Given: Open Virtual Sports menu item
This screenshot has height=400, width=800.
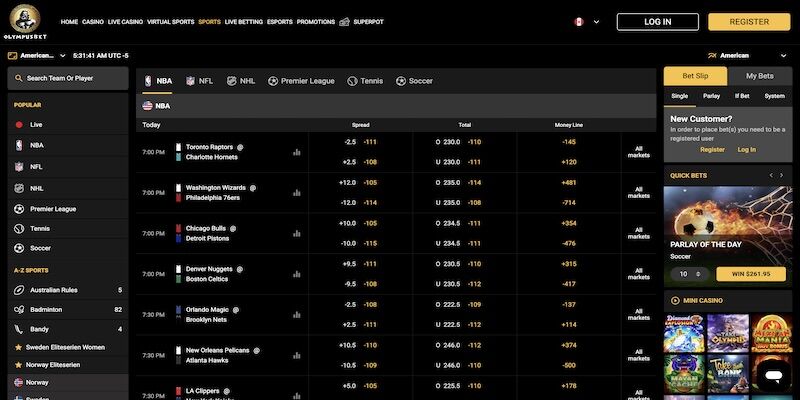Looking at the screenshot, I should click(x=170, y=22).
